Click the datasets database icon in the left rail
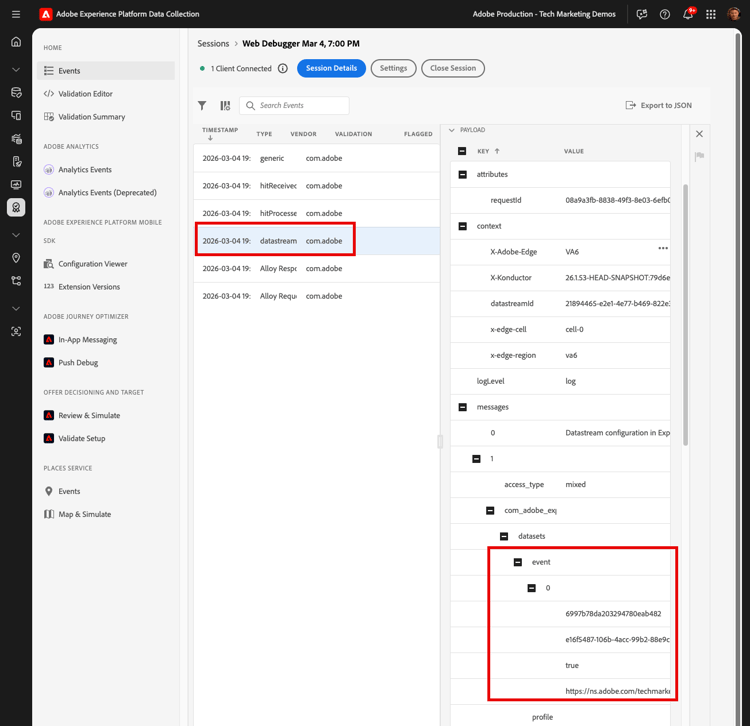This screenshot has width=750, height=726. click(16, 92)
